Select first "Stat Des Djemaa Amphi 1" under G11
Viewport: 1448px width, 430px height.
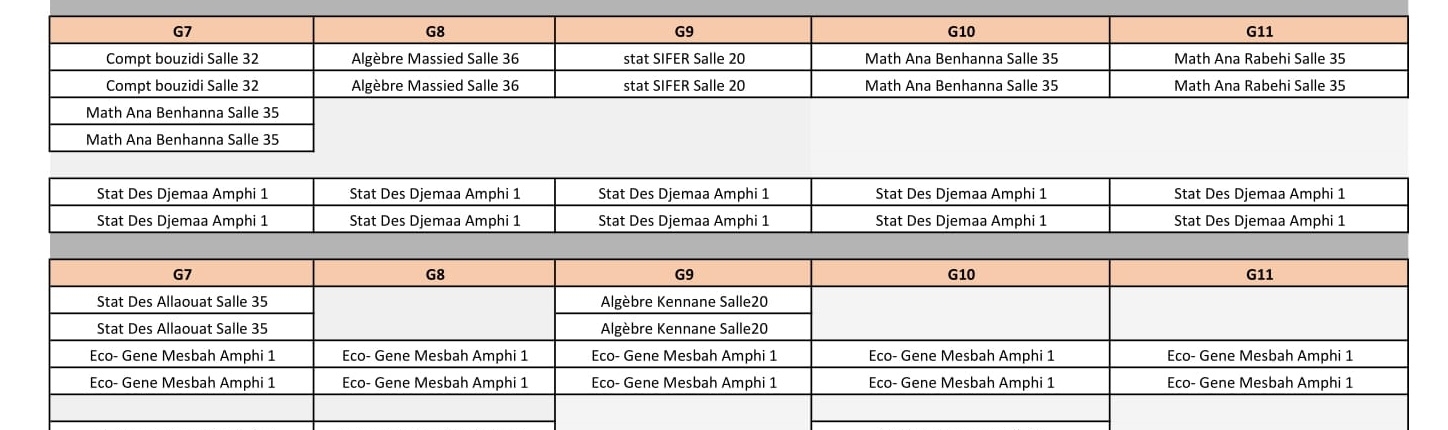(1259, 193)
